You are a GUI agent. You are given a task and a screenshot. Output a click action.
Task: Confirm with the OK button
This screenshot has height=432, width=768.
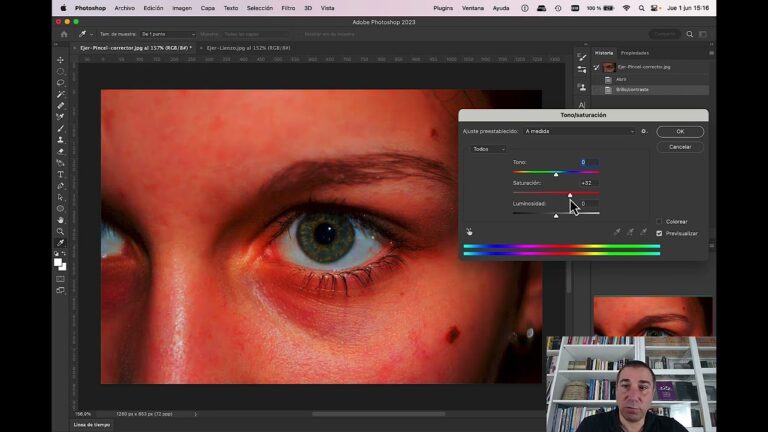pyautogui.click(x=680, y=132)
